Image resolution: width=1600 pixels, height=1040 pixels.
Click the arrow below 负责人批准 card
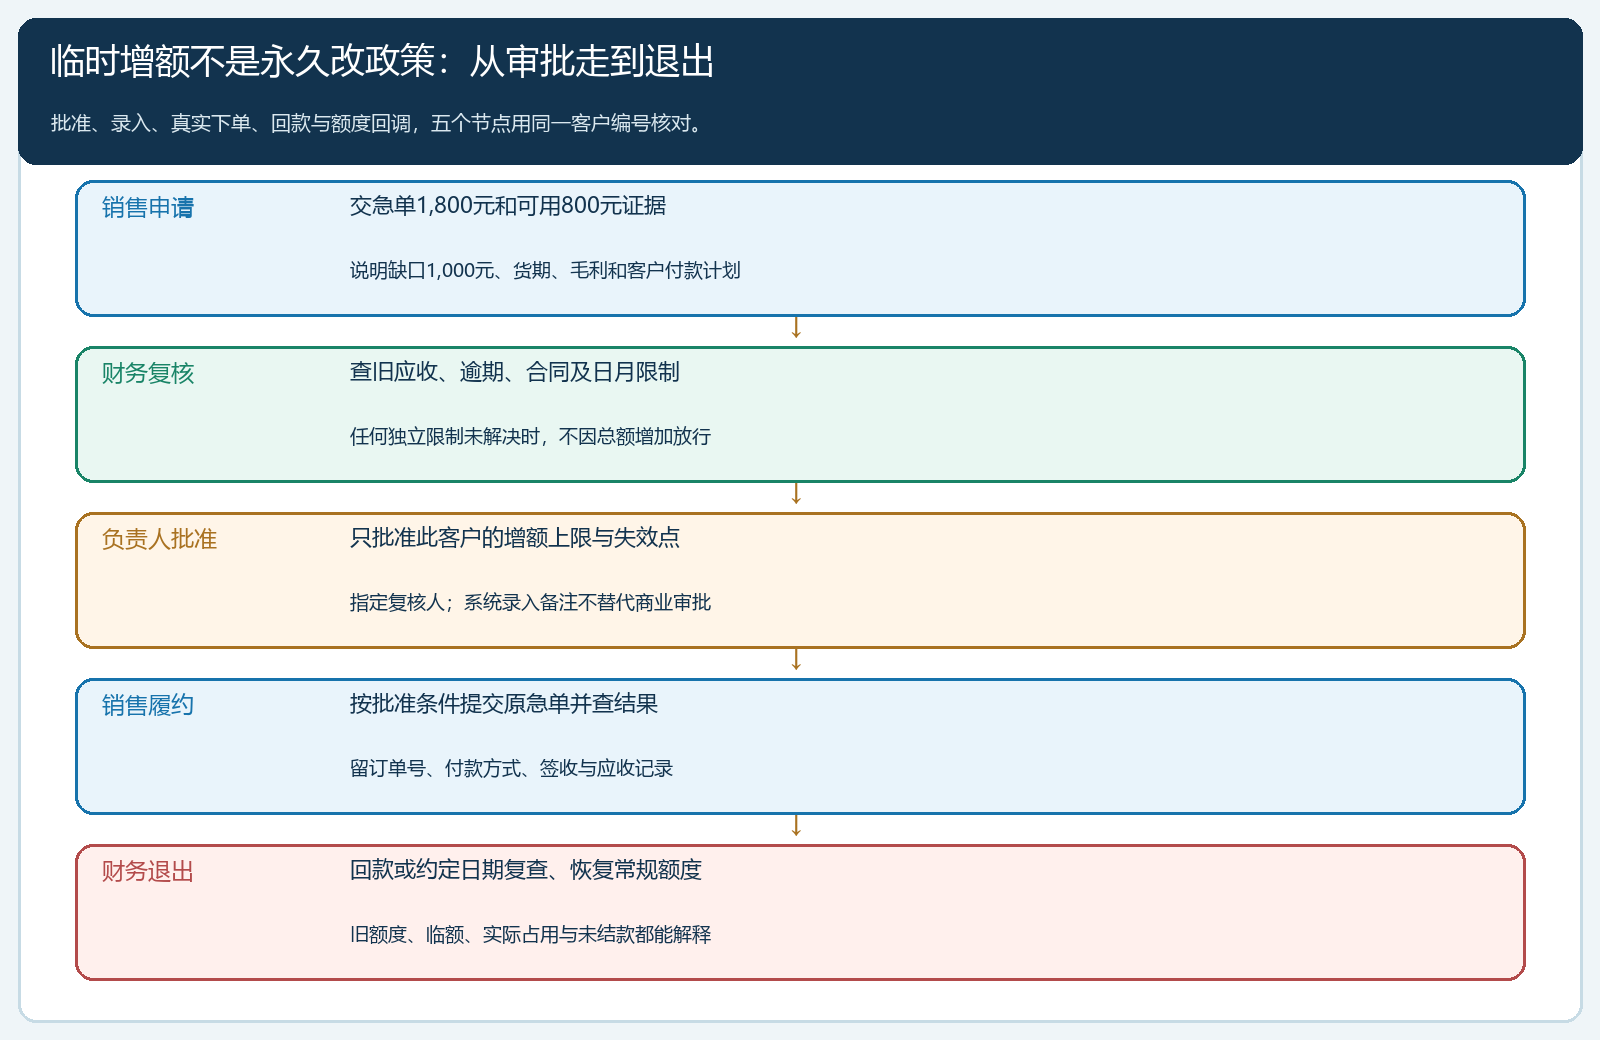coord(796,660)
